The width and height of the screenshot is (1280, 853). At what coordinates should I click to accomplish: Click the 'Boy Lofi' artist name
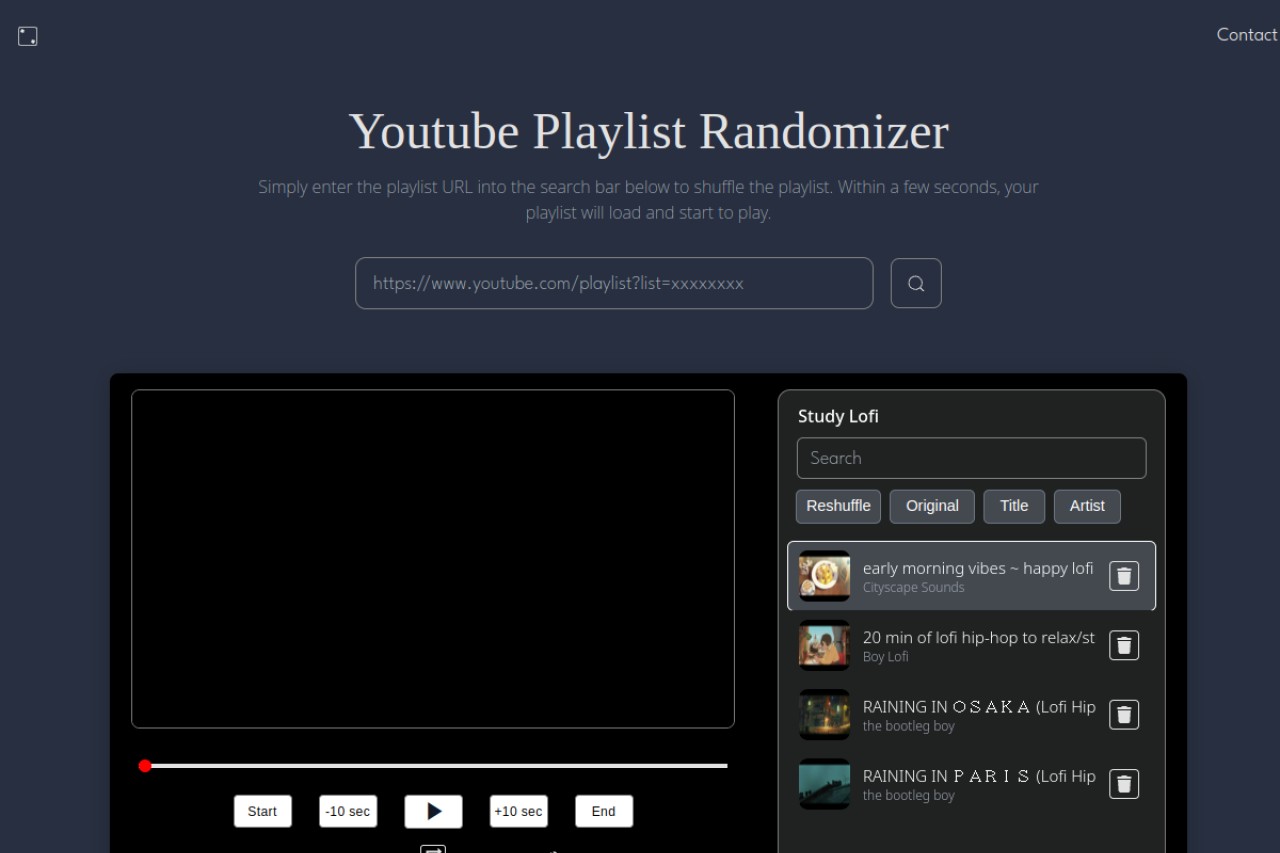click(x=886, y=657)
